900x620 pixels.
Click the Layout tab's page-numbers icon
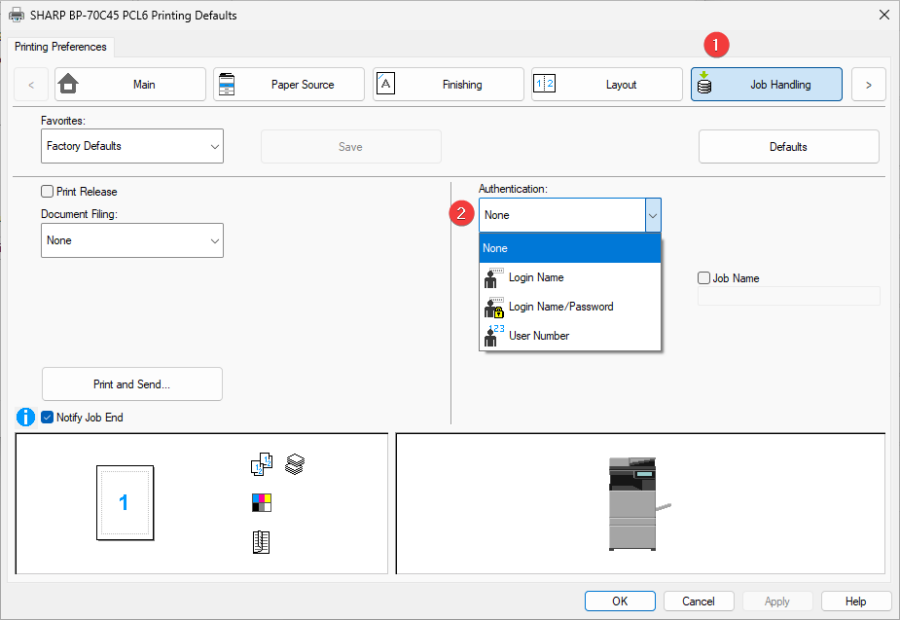click(546, 84)
